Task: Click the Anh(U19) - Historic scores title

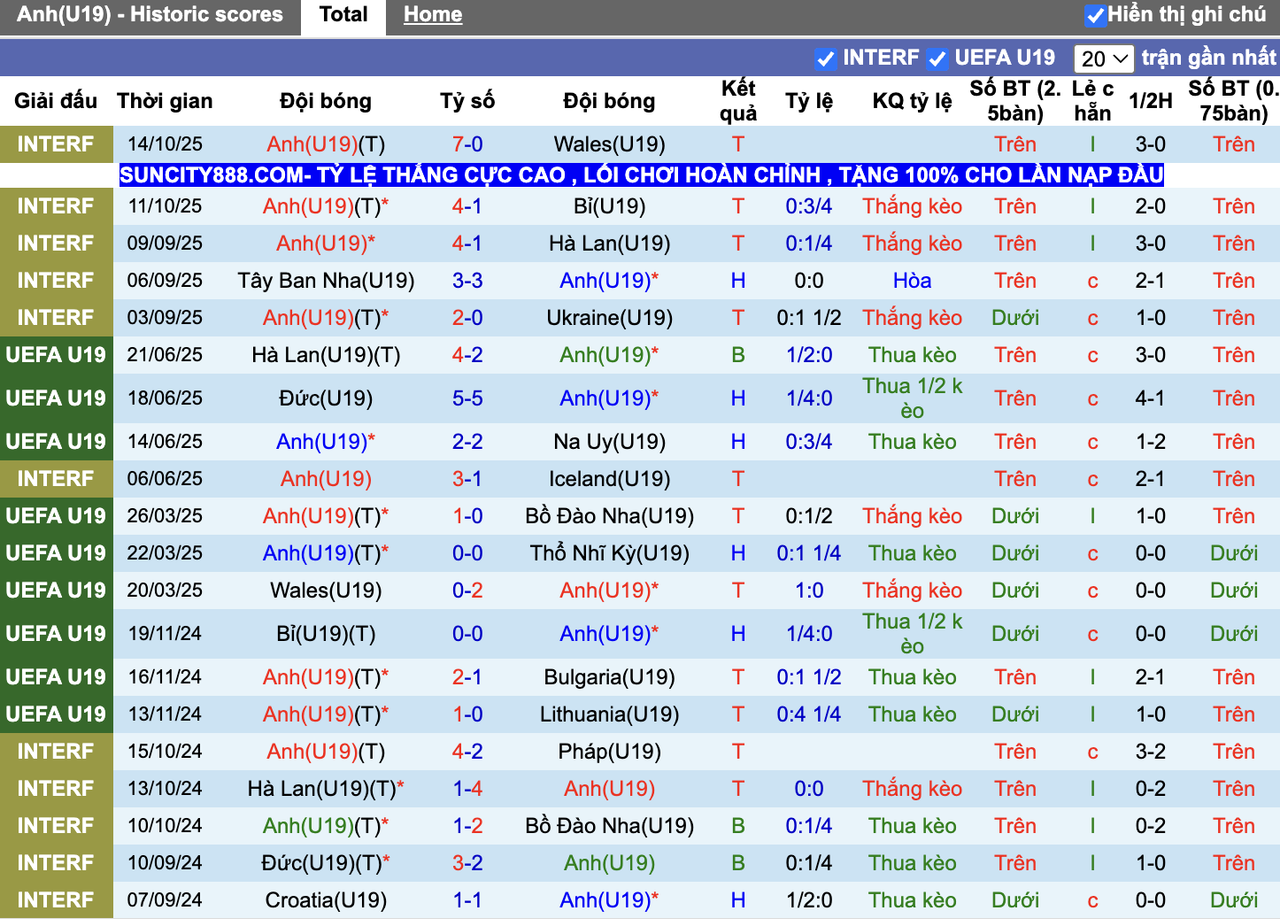Action: 150,15
